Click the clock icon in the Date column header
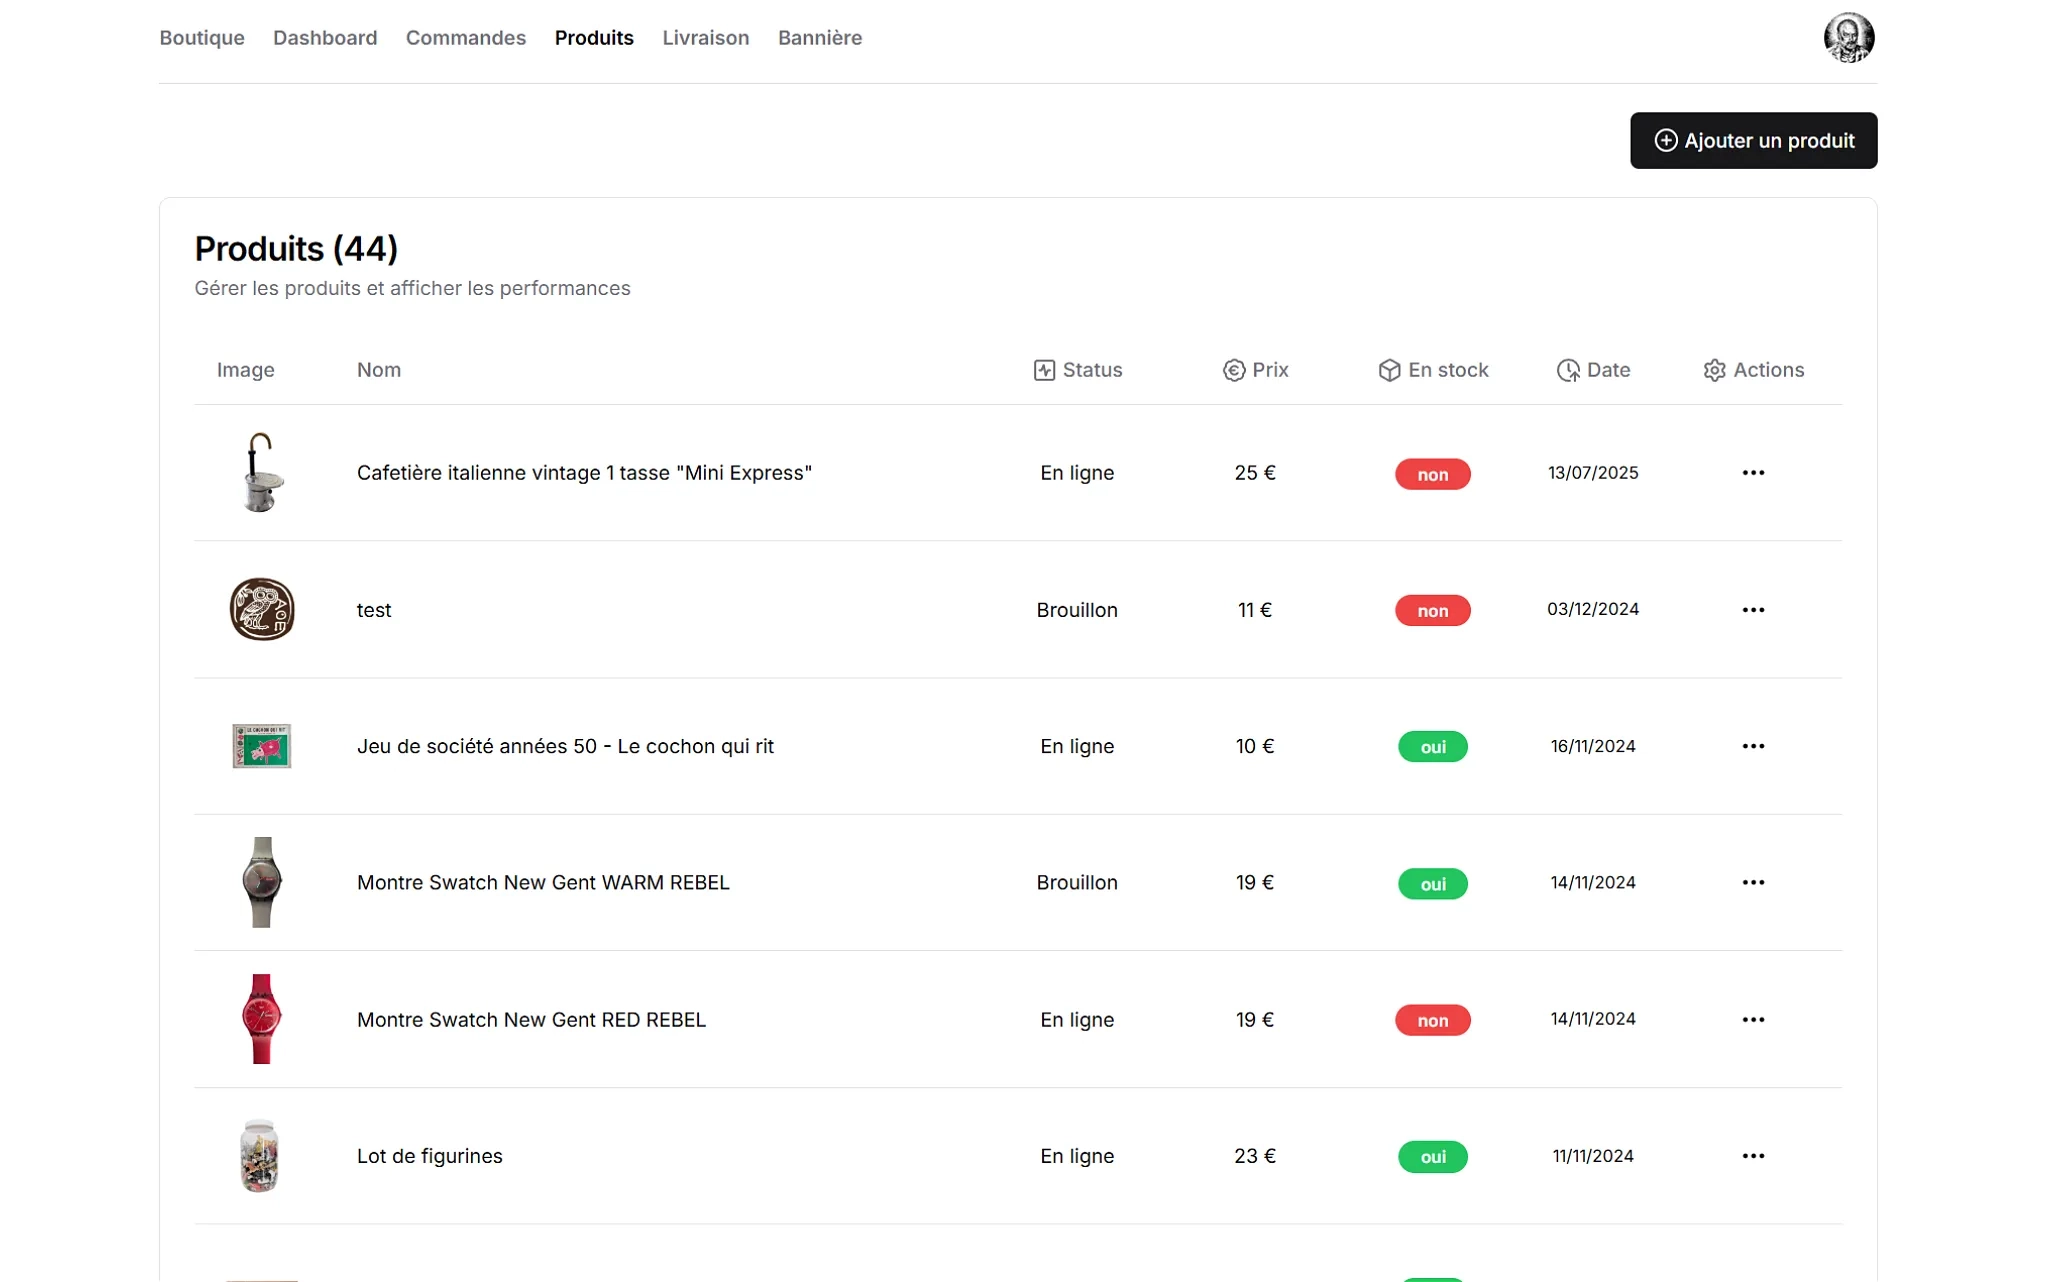Image resolution: width=2052 pixels, height=1282 pixels. (1568, 369)
